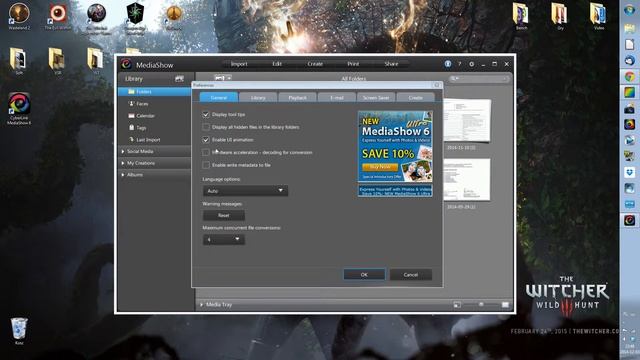Screen dimensions: 640x360
Task: Open the Express Yourself promo link
Action: [x=395, y=191]
